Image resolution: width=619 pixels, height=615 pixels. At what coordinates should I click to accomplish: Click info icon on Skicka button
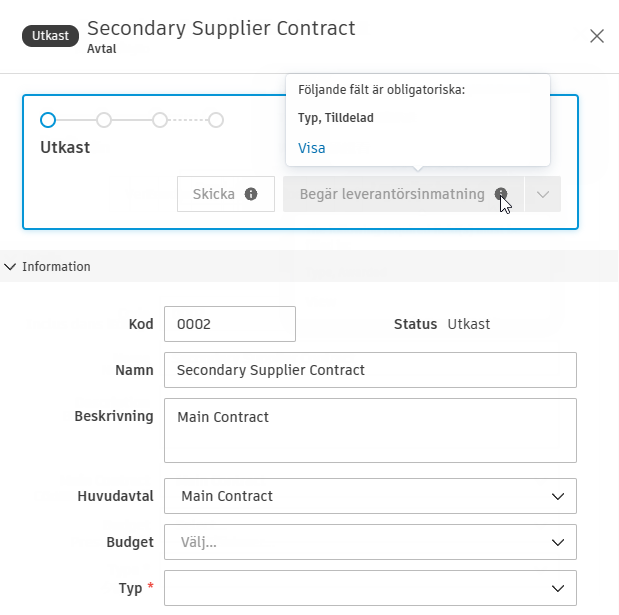pyautogui.click(x=251, y=194)
